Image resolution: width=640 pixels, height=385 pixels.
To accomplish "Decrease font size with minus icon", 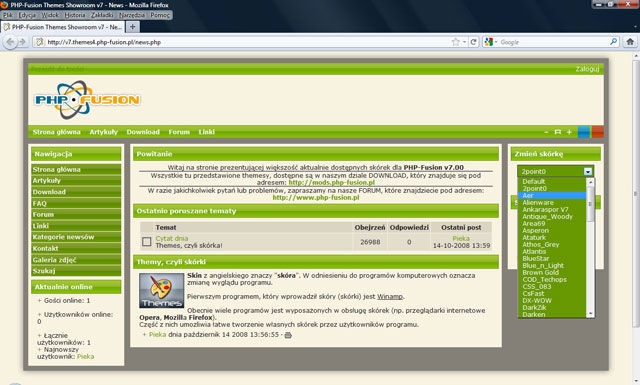I will pos(546,132).
